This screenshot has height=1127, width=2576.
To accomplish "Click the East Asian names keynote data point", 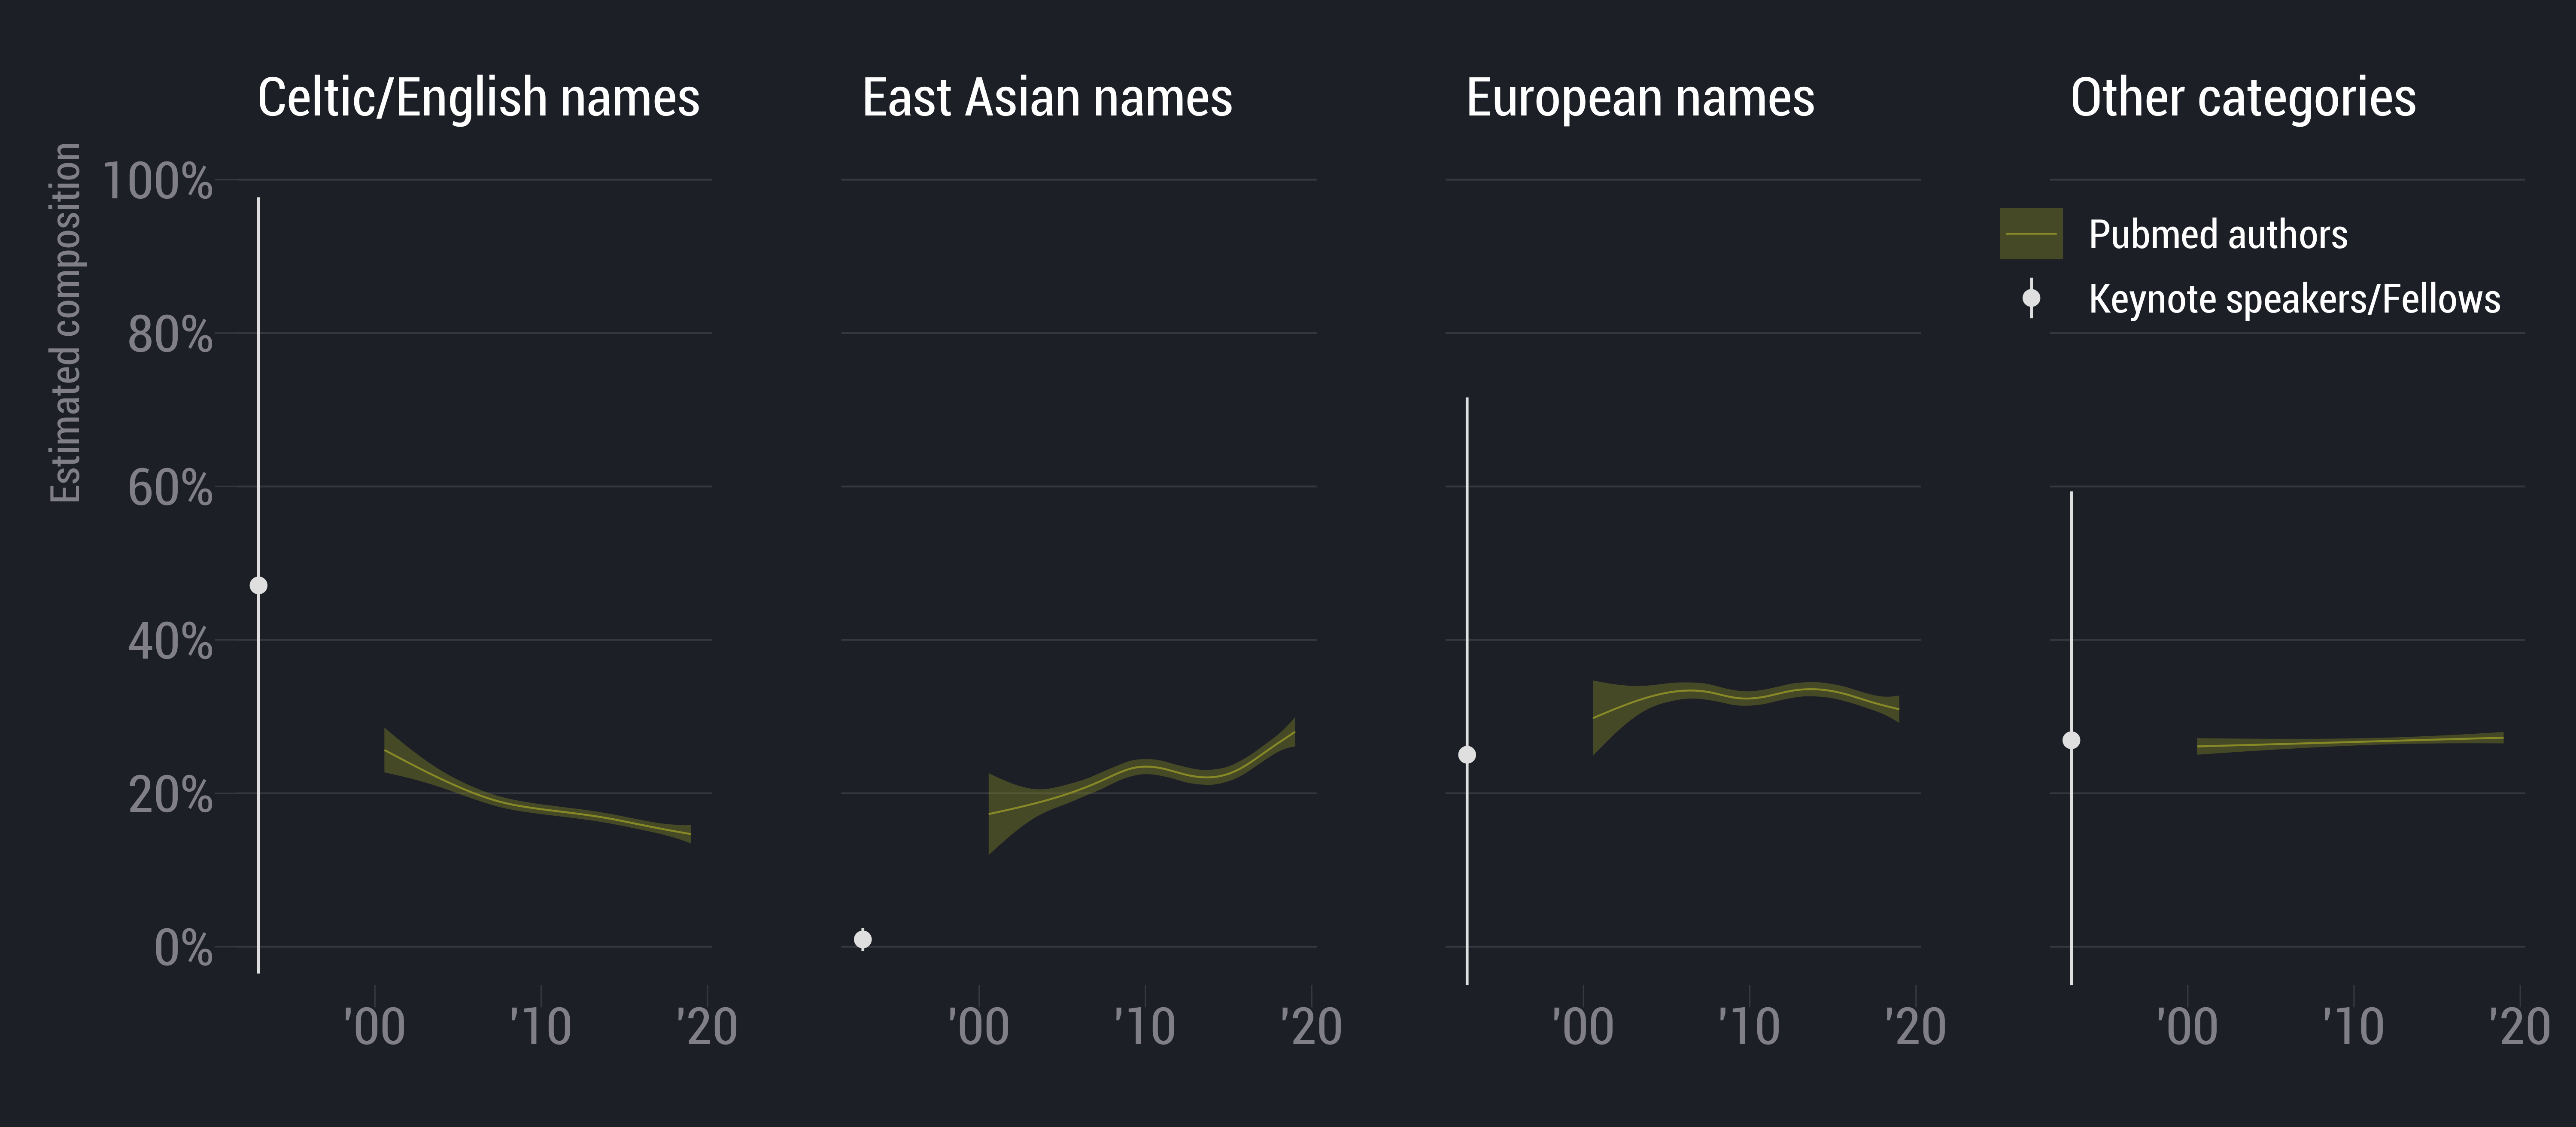I will click(863, 939).
